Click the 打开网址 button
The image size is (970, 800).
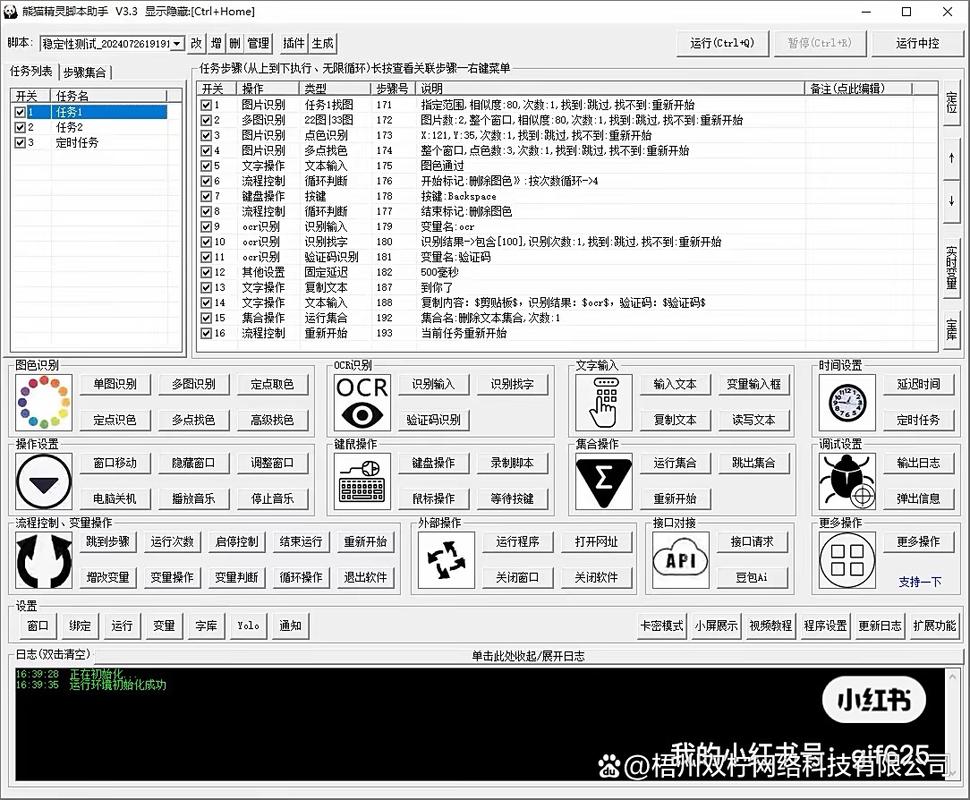(596, 542)
